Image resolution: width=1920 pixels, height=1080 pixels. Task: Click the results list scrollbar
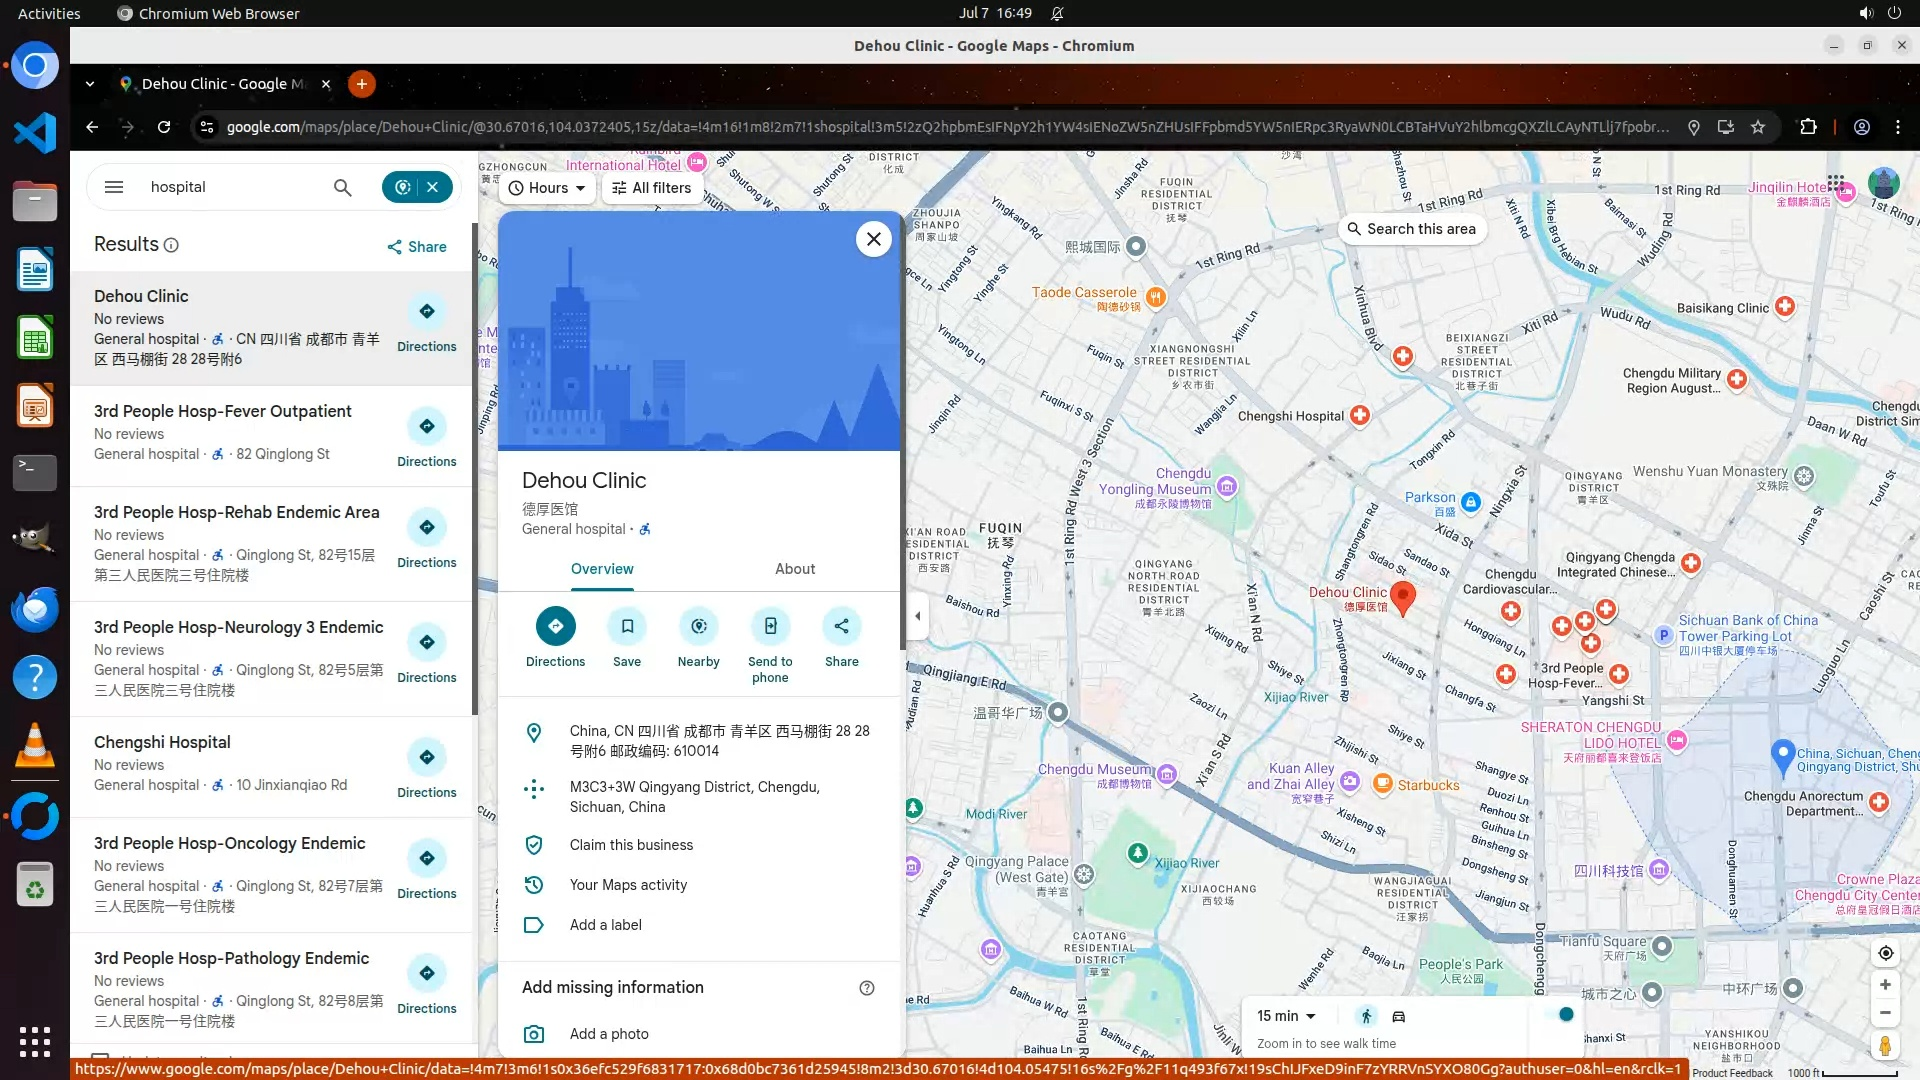[x=474, y=470]
